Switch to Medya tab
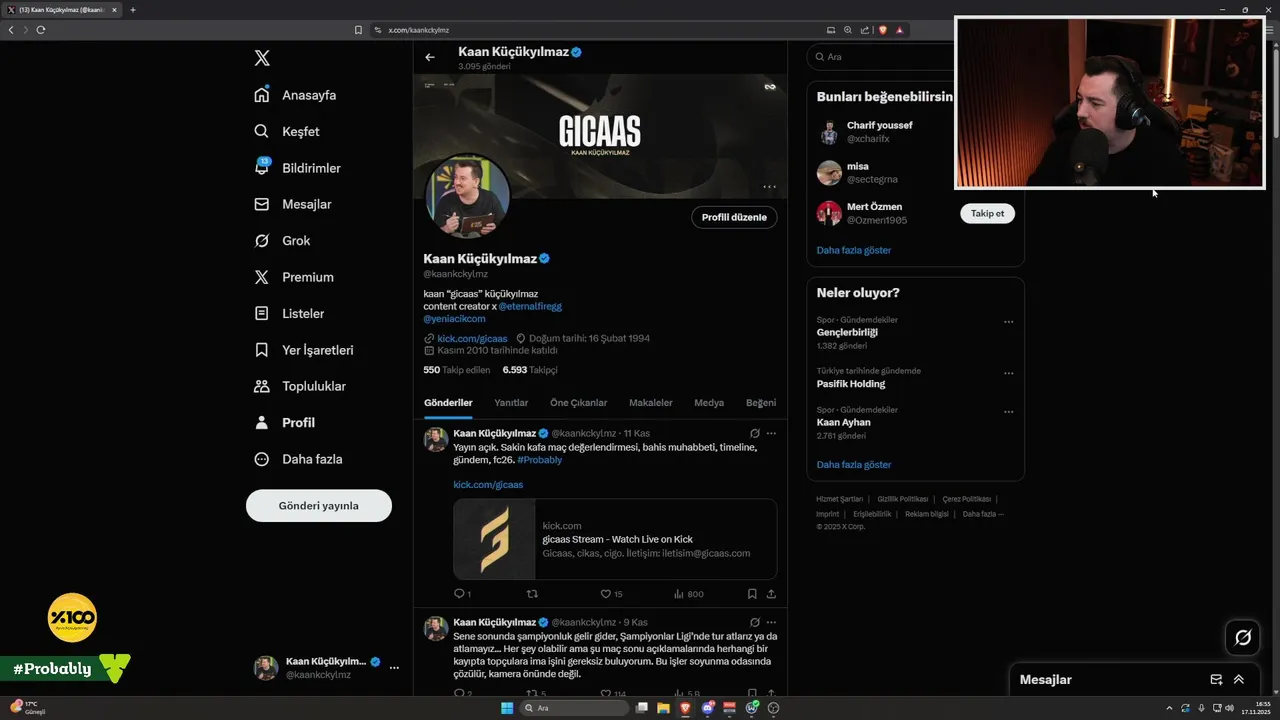 709,403
